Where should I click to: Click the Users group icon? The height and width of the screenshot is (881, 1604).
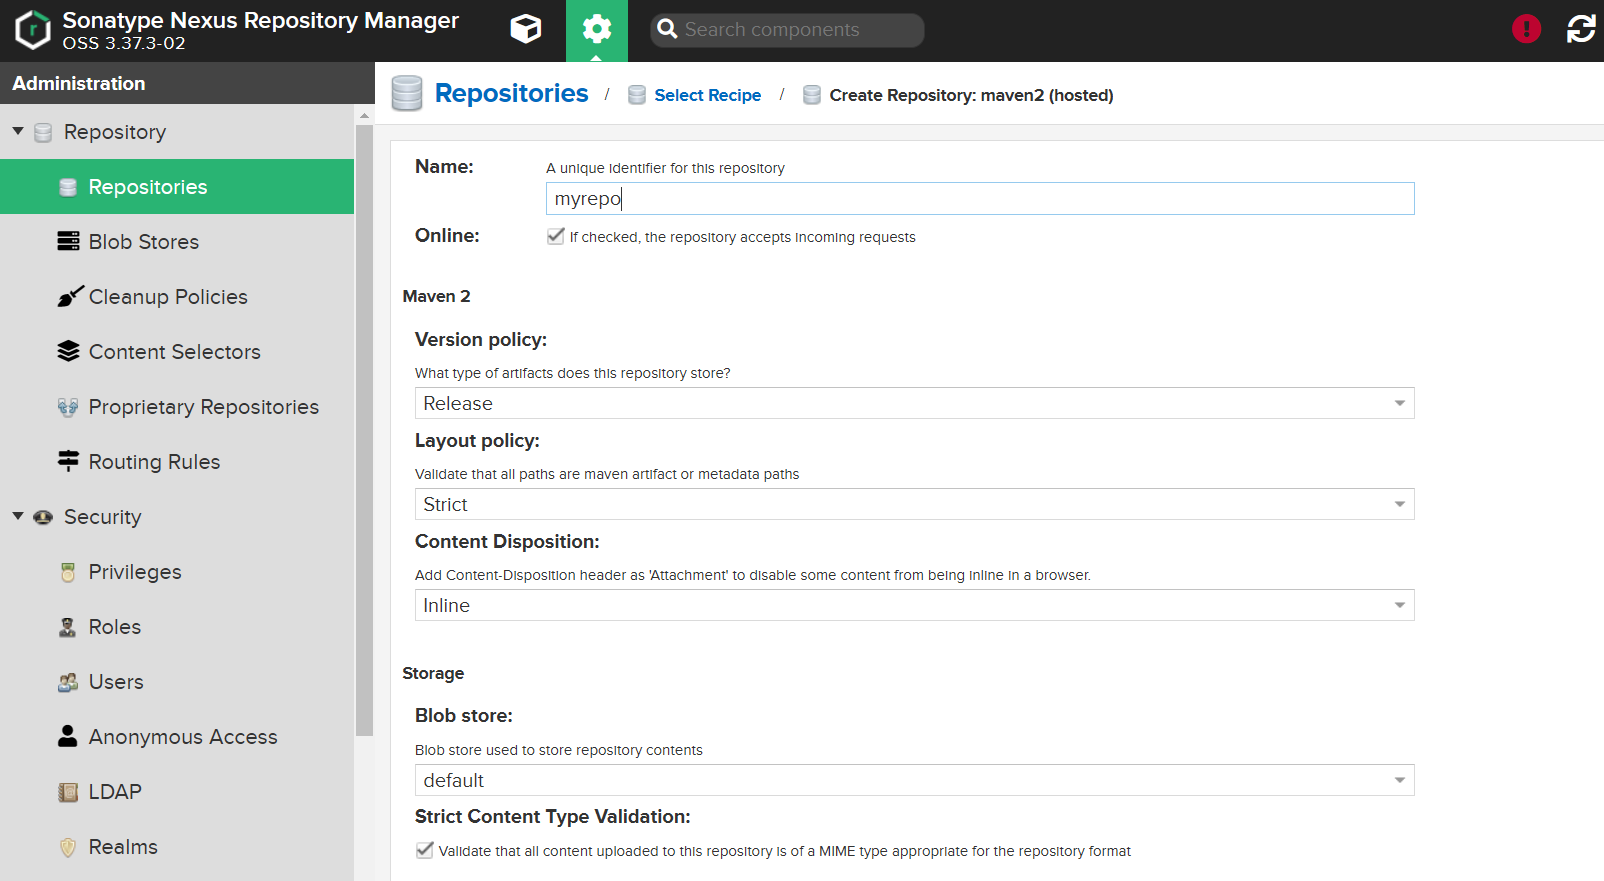point(68,682)
